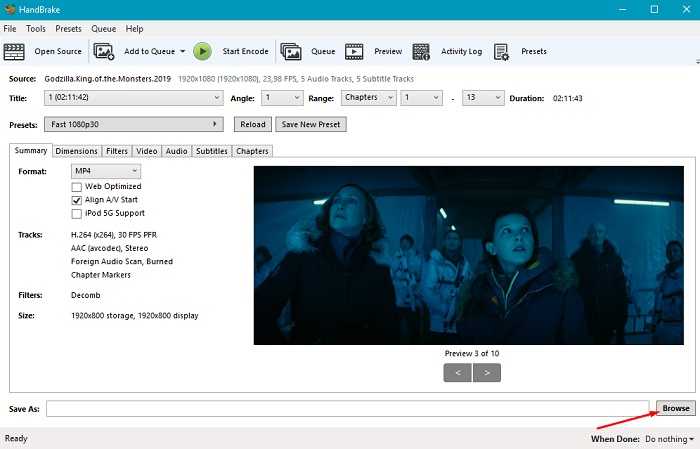
Task: Click the text AAC (avcodec), Stereo
Action: (x=109, y=248)
